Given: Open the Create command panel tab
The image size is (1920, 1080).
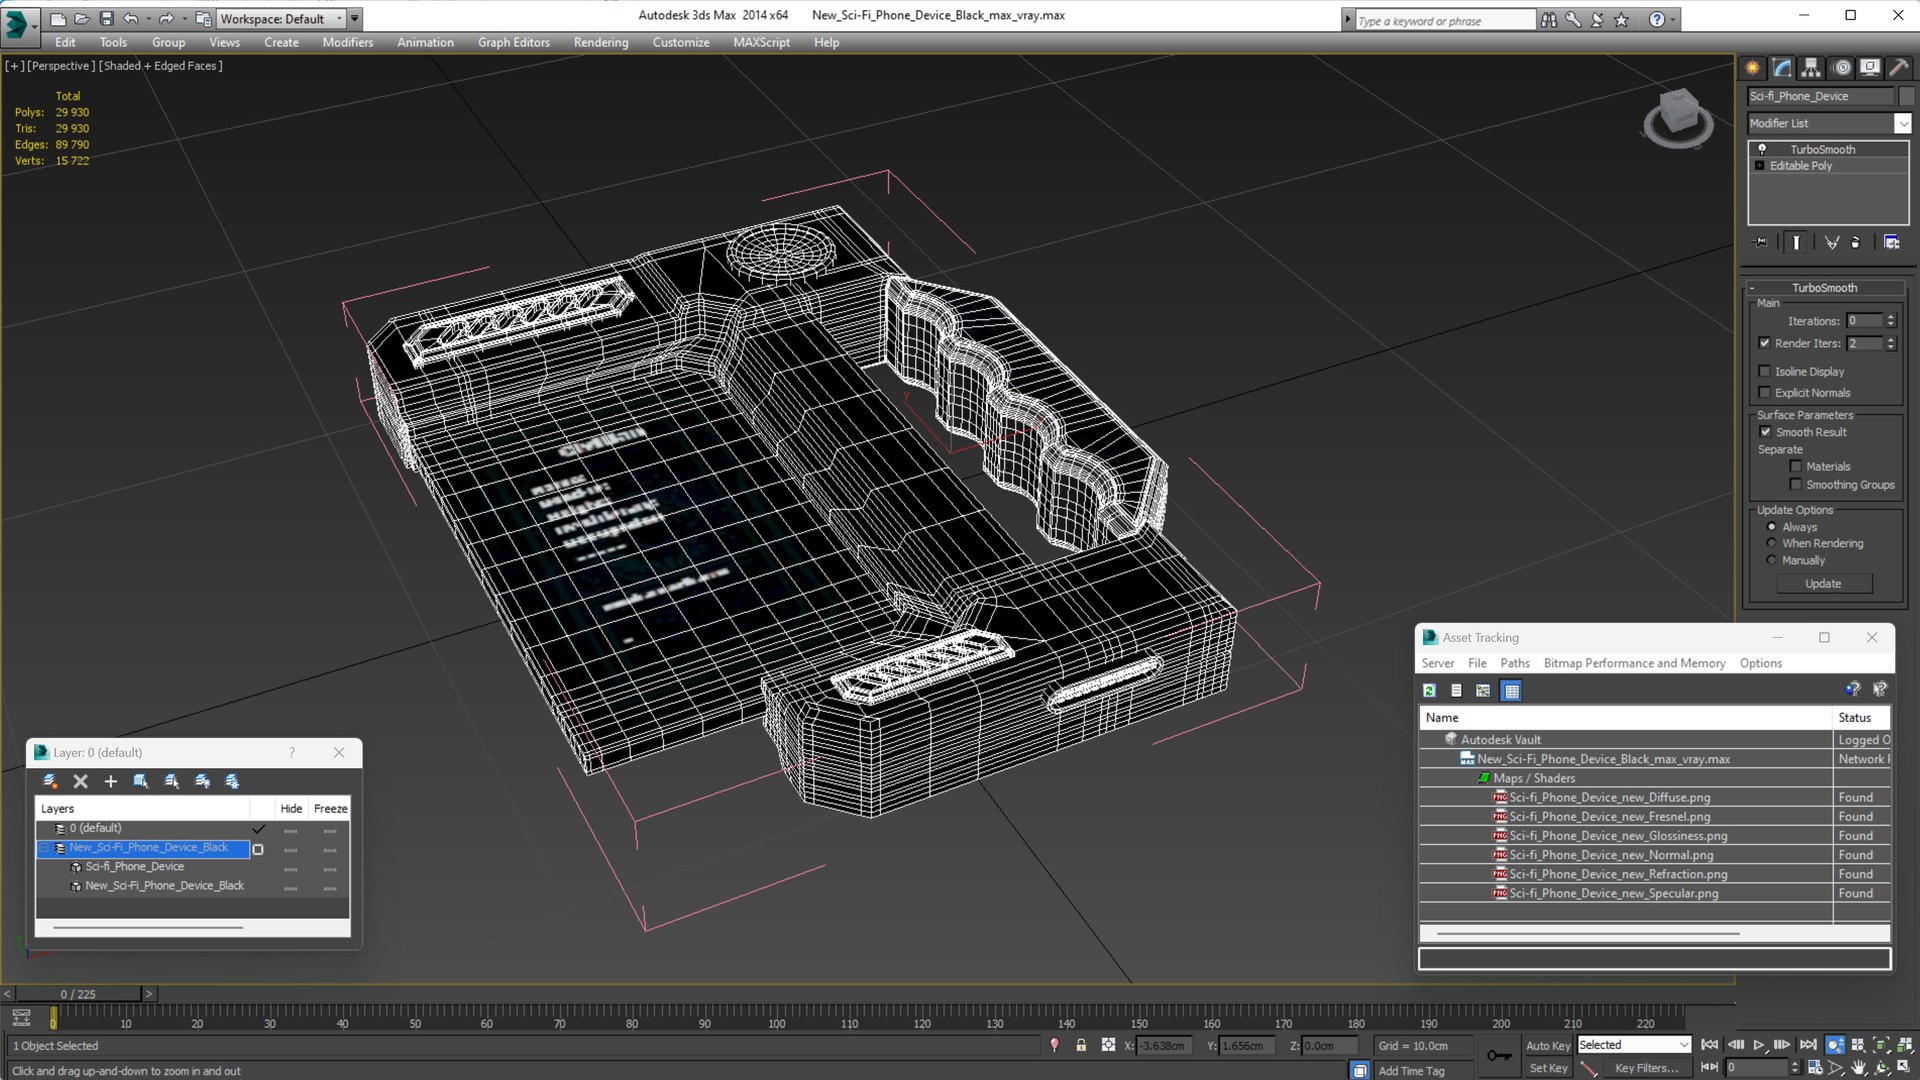Looking at the screenshot, I should [1753, 68].
